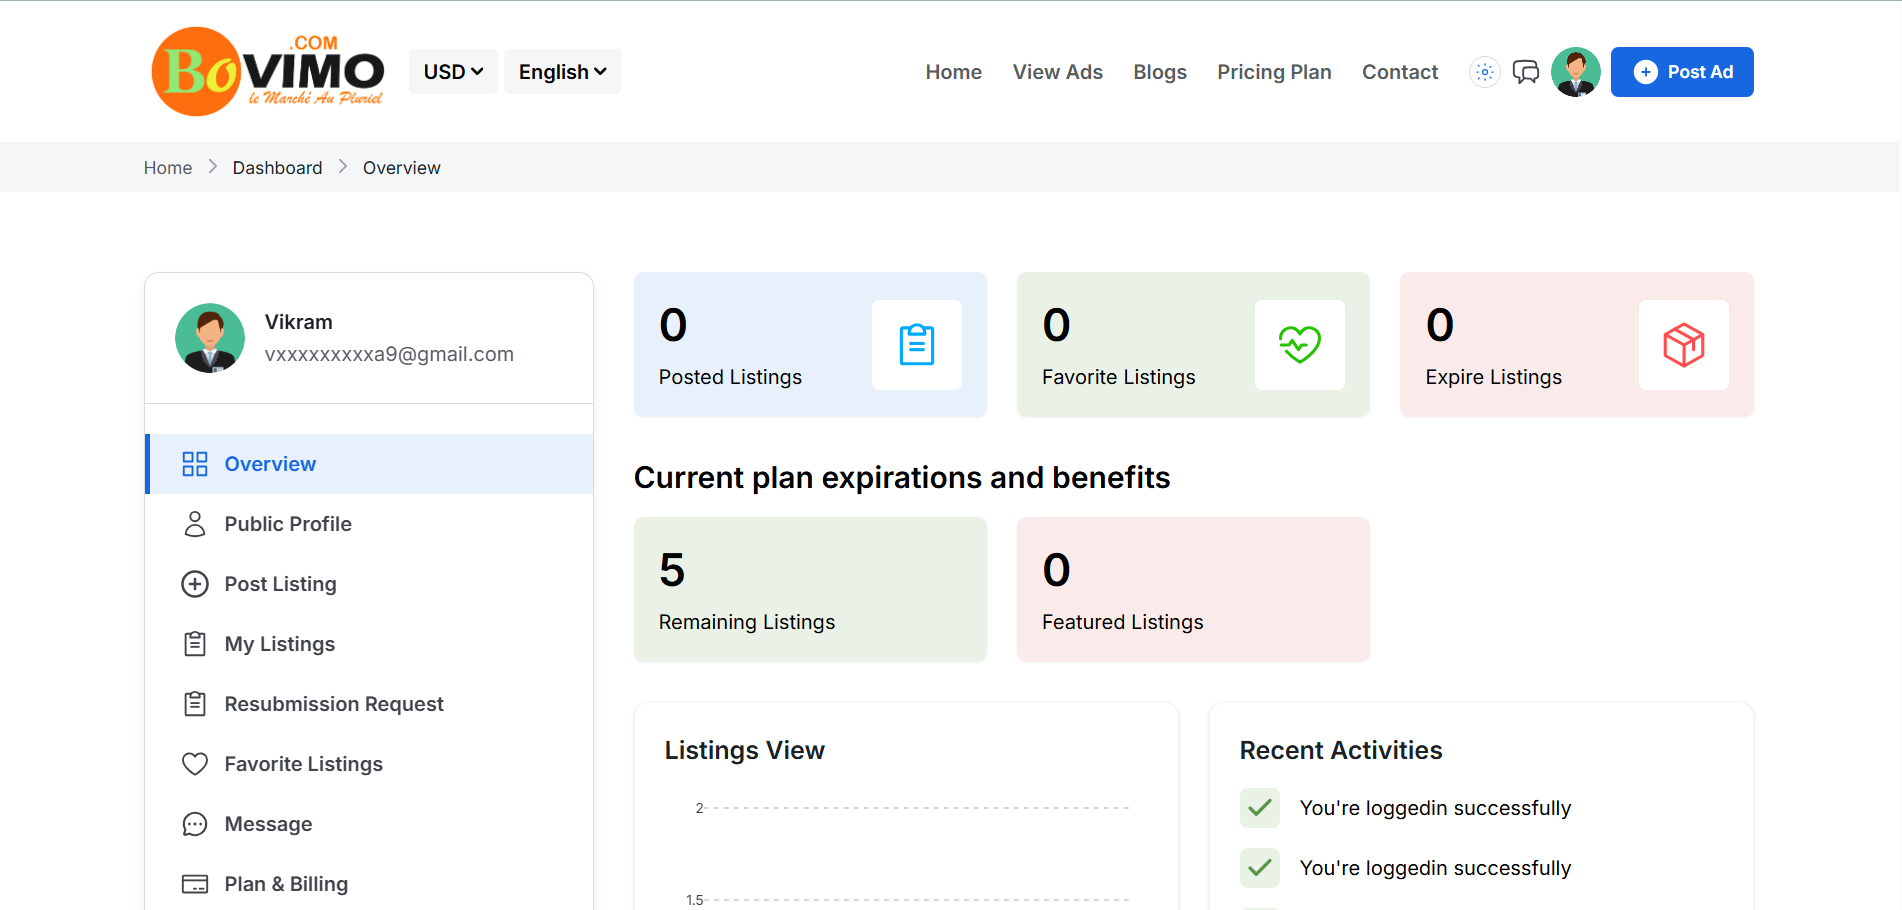Click Dashboard breadcrumb link
The height and width of the screenshot is (910, 1902).
pos(277,168)
